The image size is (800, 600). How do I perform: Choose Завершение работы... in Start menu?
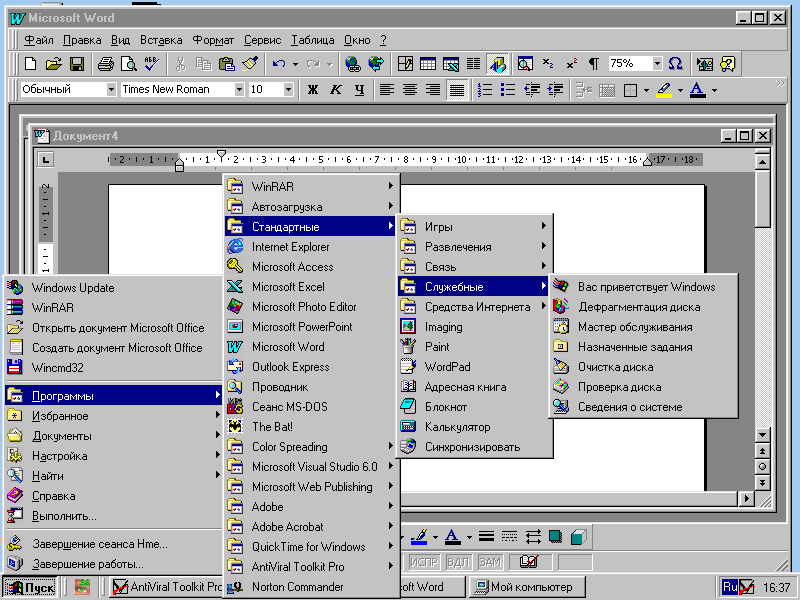click(113, 564)
